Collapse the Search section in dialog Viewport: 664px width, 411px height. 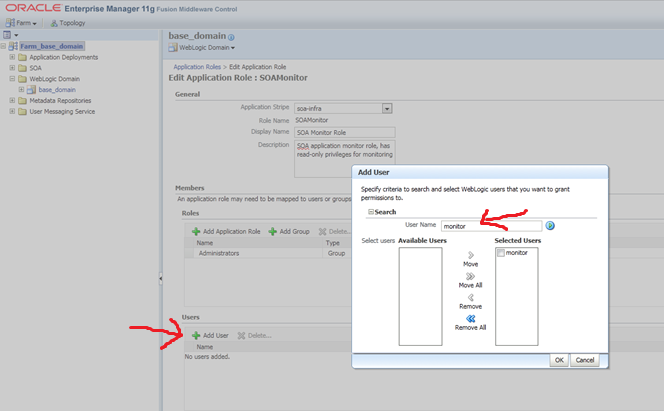(x=371, y=212)
